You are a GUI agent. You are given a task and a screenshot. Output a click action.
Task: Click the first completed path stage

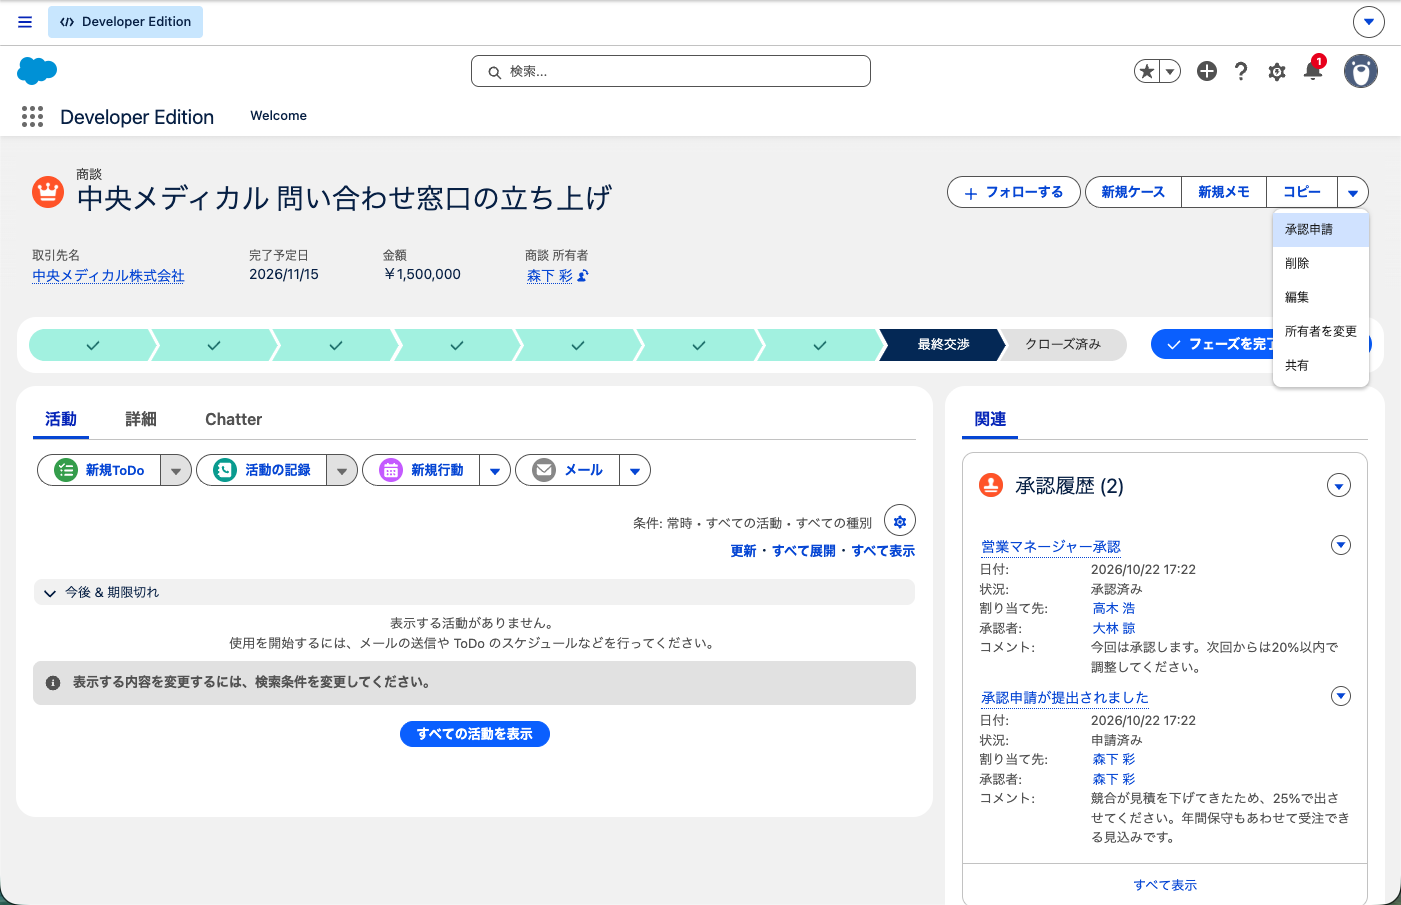click(x=92, y=345)
